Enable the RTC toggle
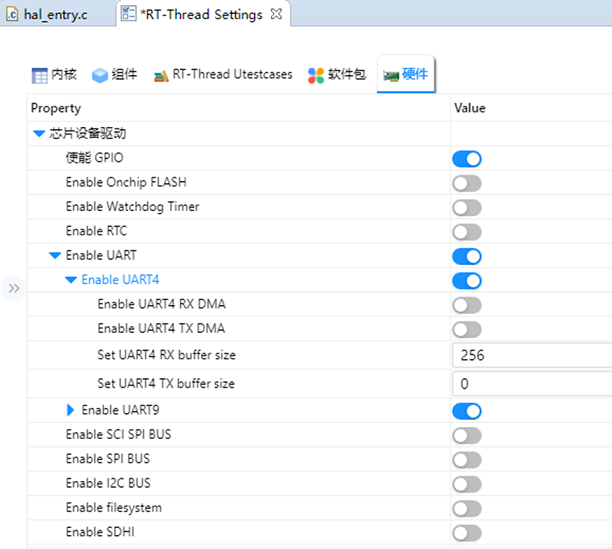 pyautogui.click(x=467, y=232)
